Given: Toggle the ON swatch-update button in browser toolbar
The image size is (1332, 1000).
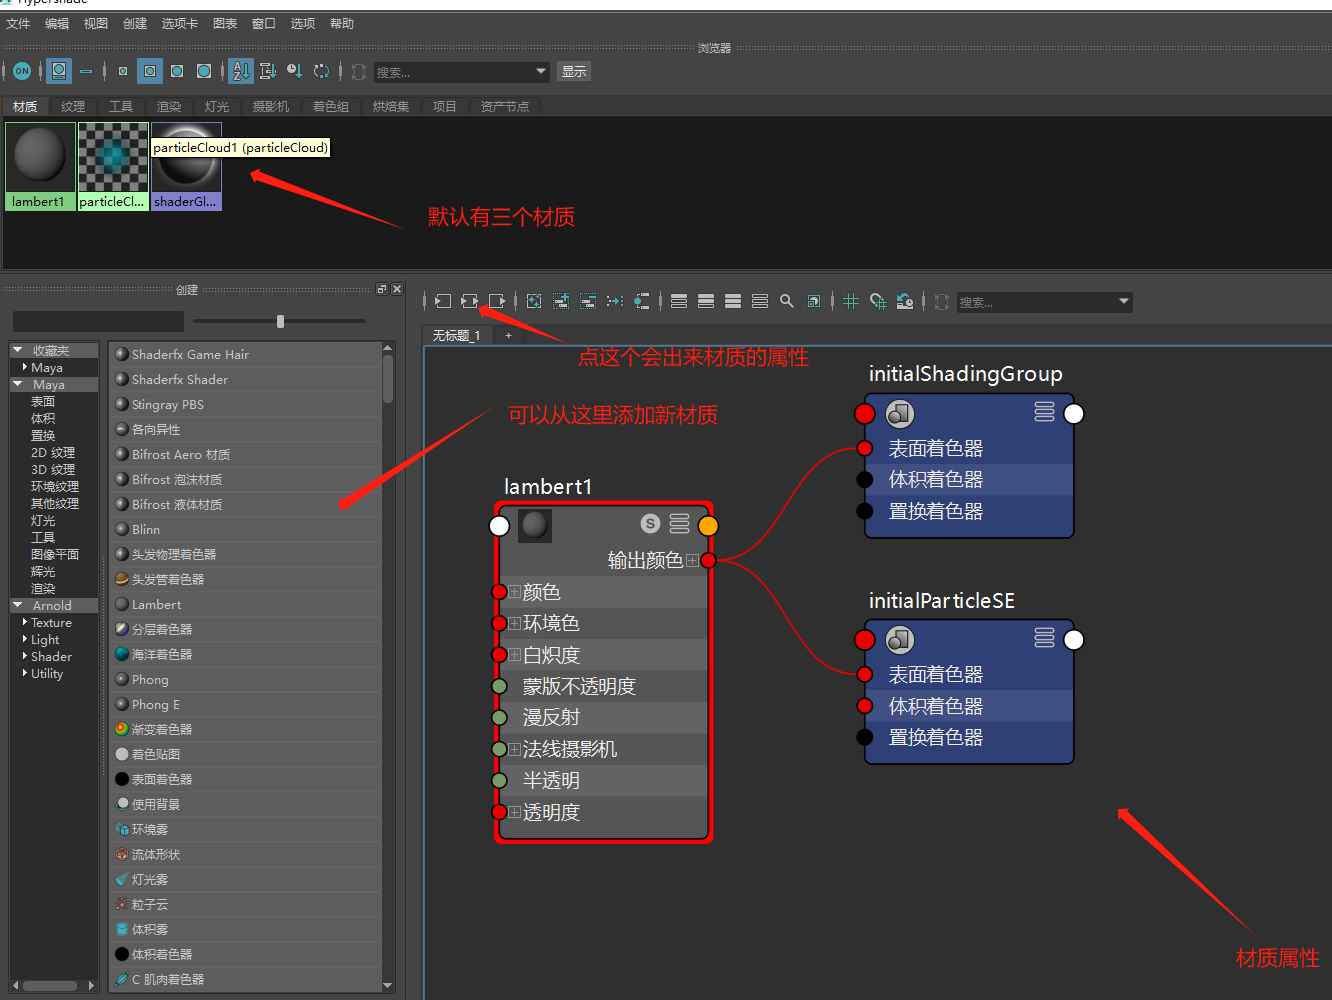Looking at the screenshot, I should pyautogui.click(x=22, y=71).
